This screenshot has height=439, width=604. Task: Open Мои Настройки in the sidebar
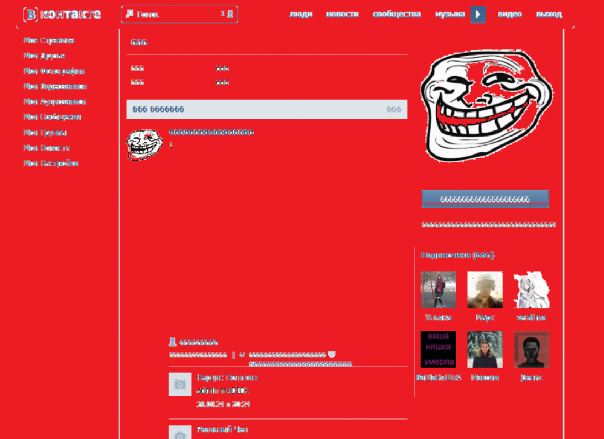point(51,163)
